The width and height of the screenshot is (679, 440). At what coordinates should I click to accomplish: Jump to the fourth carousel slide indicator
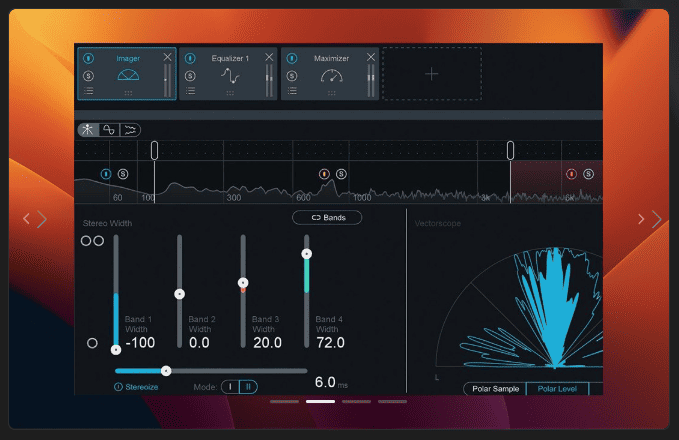pyautogui.click(x=392, y=401)
